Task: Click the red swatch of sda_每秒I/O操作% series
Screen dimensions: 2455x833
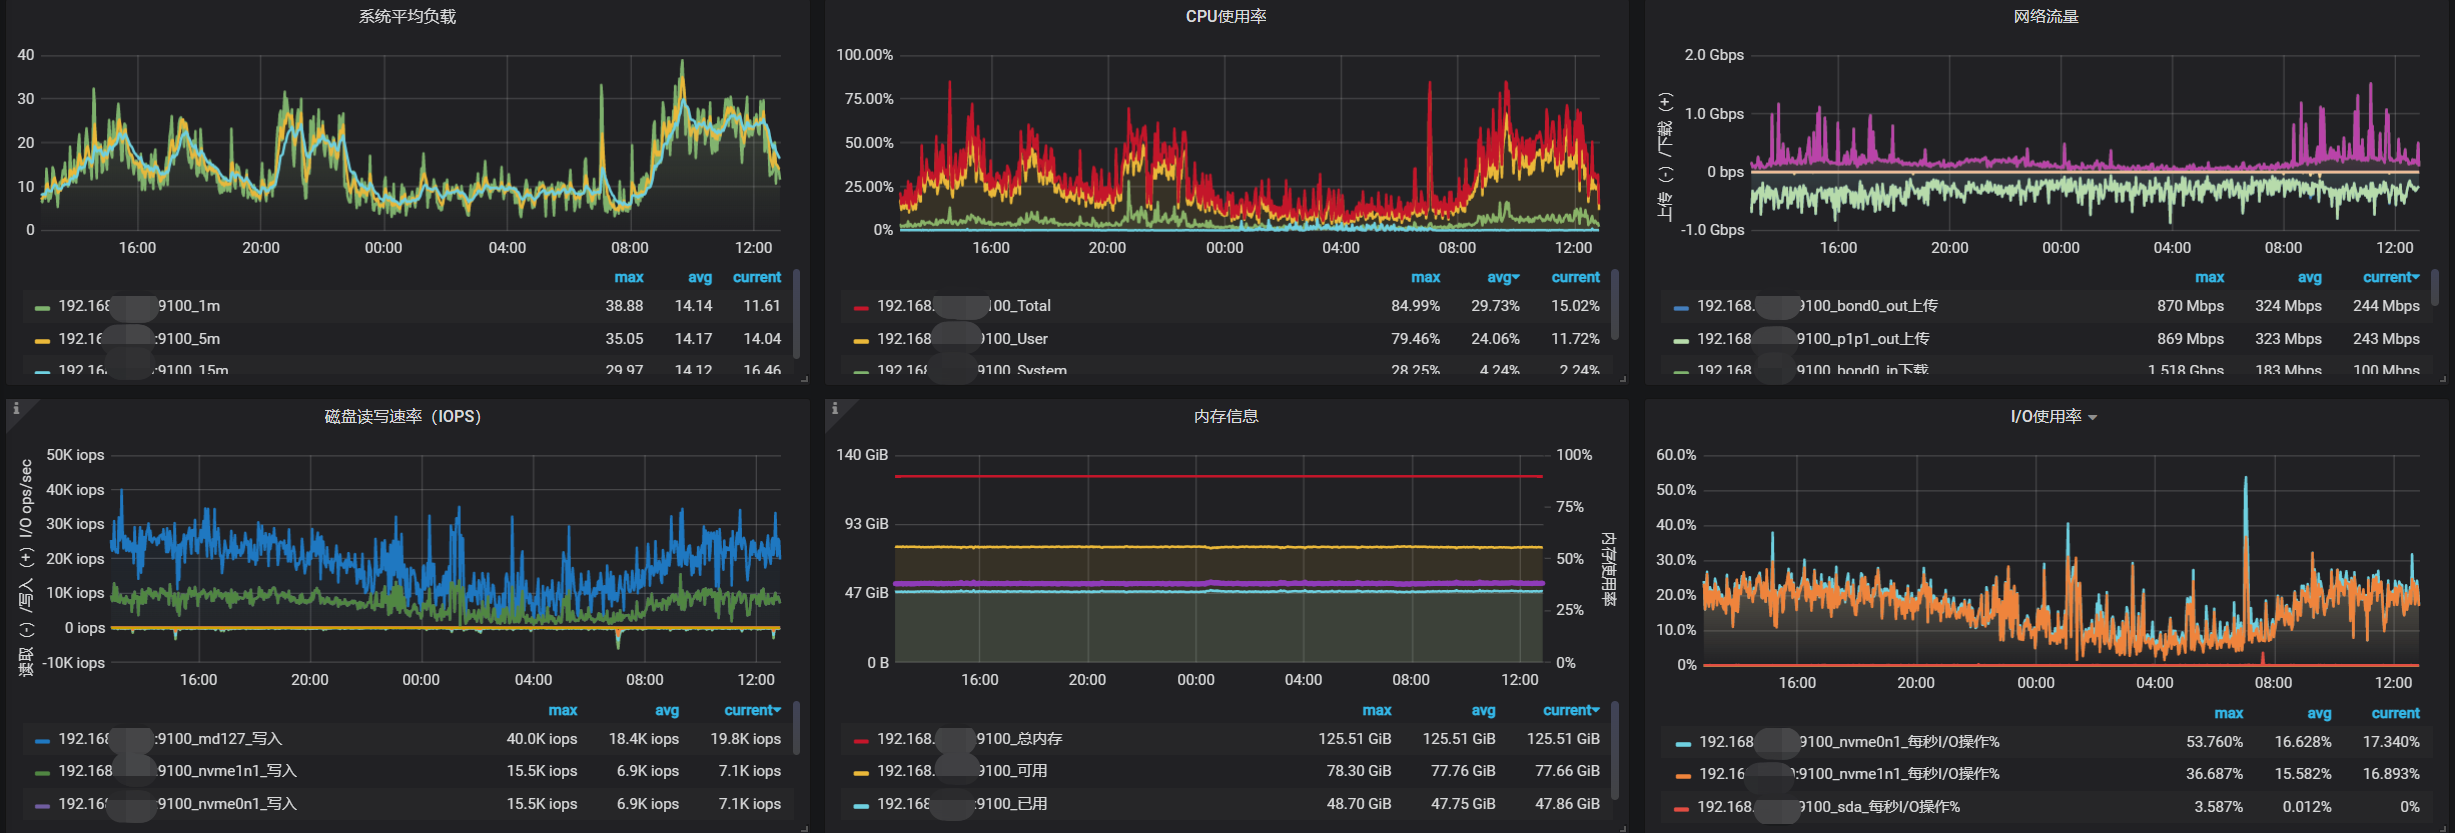Action: point(1681,808)
